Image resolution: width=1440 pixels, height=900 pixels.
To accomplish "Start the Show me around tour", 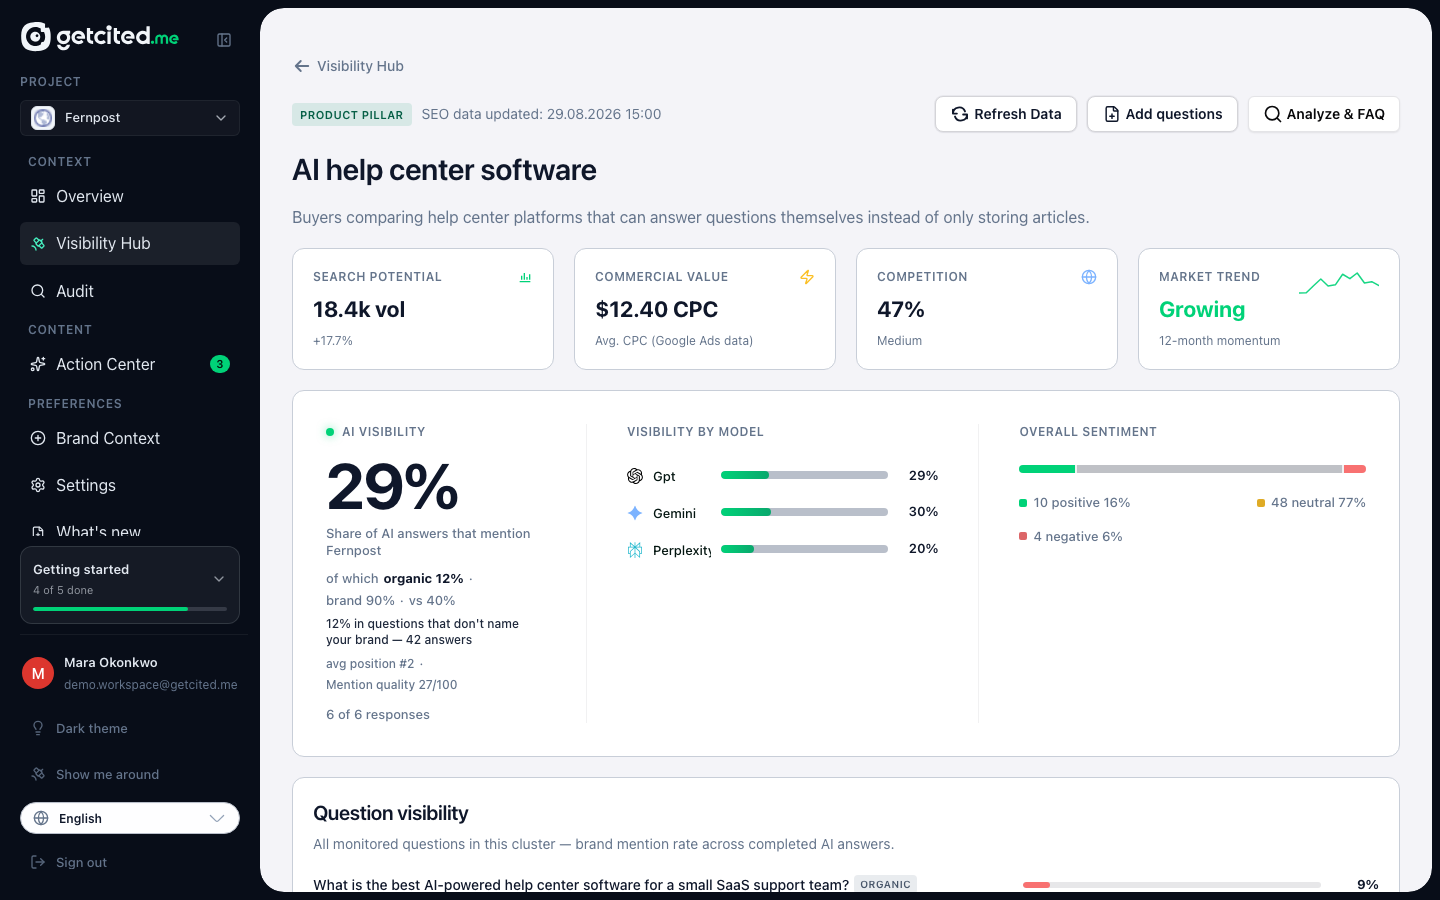I will click(x=130, y=774).
